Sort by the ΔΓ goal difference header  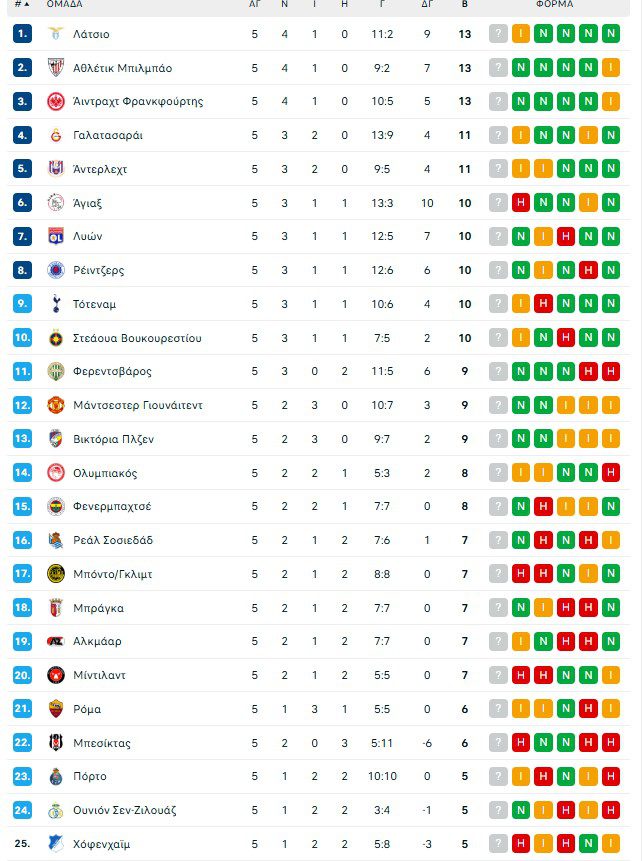(427, 4)
